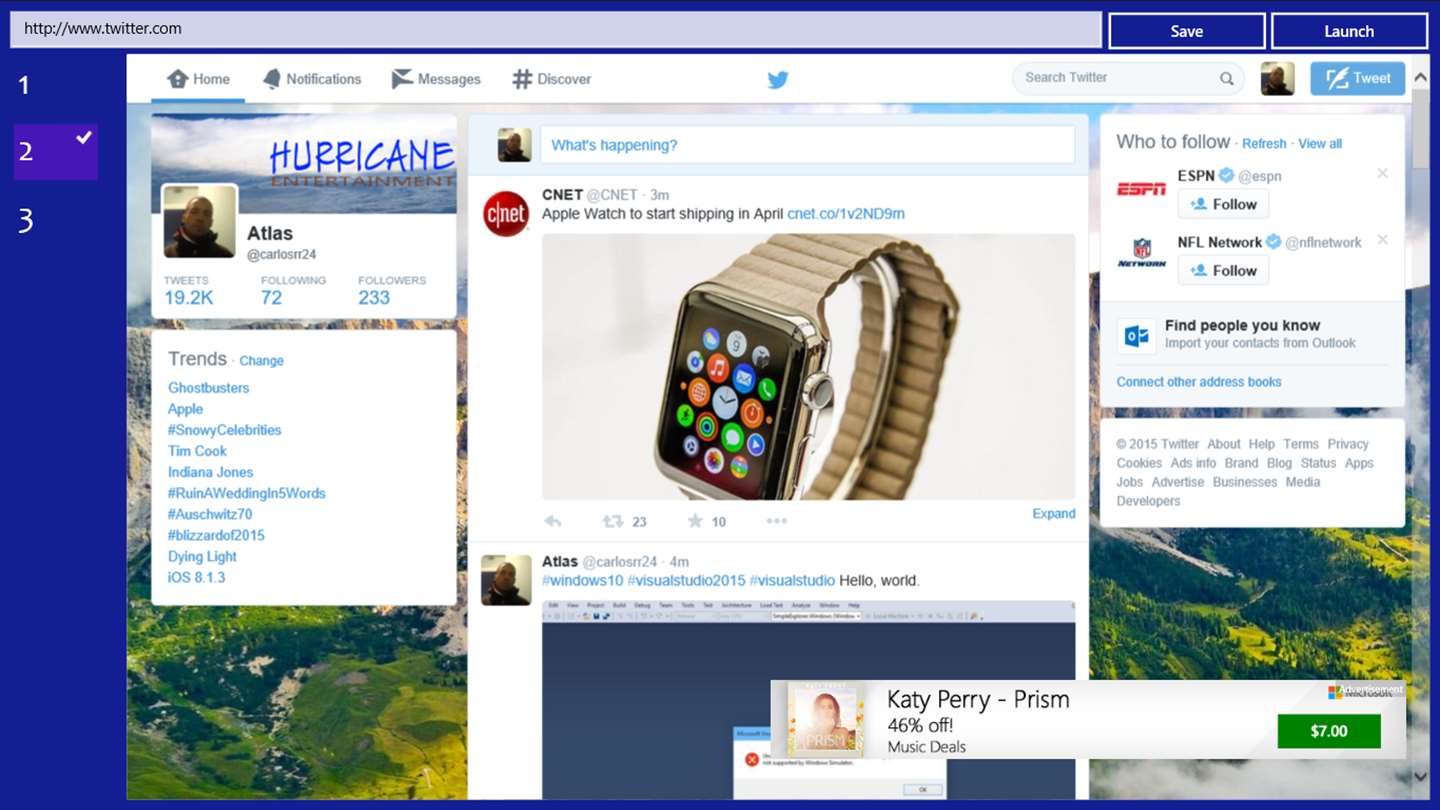Open the #SnowyCelebrities trend
The image size is (1440, 810).
click(x=224, y=430)
